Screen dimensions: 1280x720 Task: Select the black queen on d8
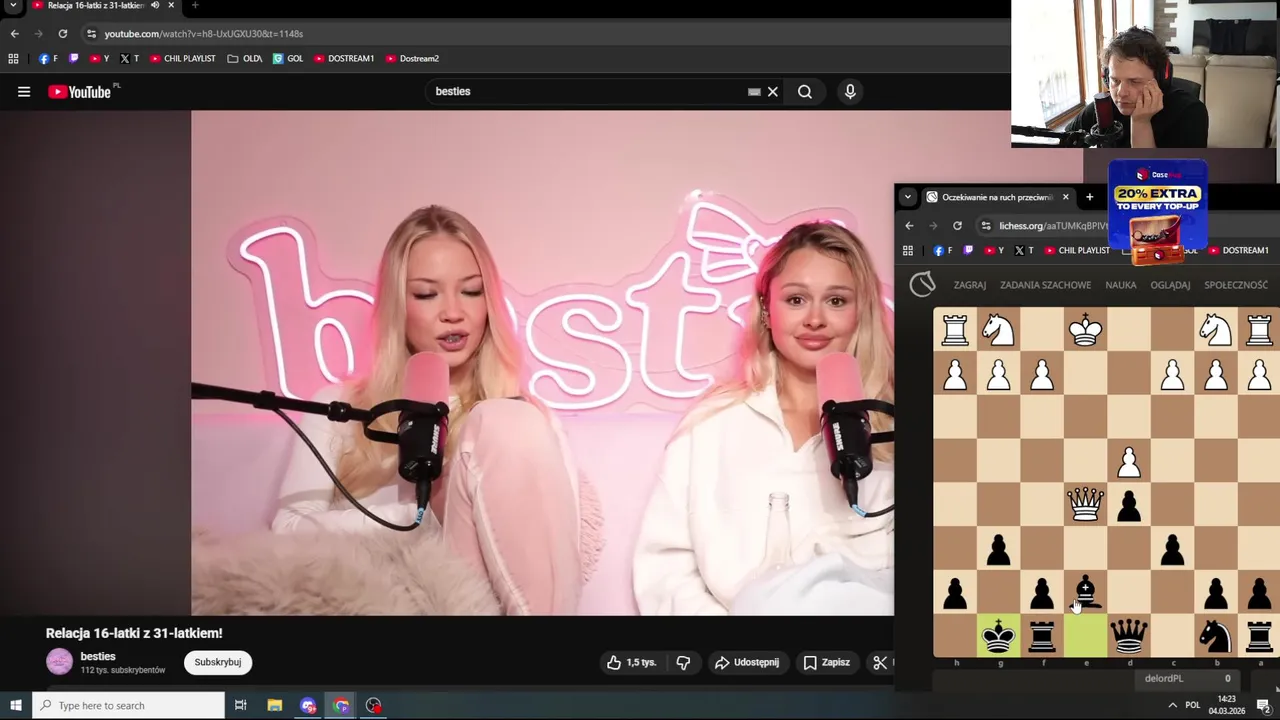pos(1129,634)
